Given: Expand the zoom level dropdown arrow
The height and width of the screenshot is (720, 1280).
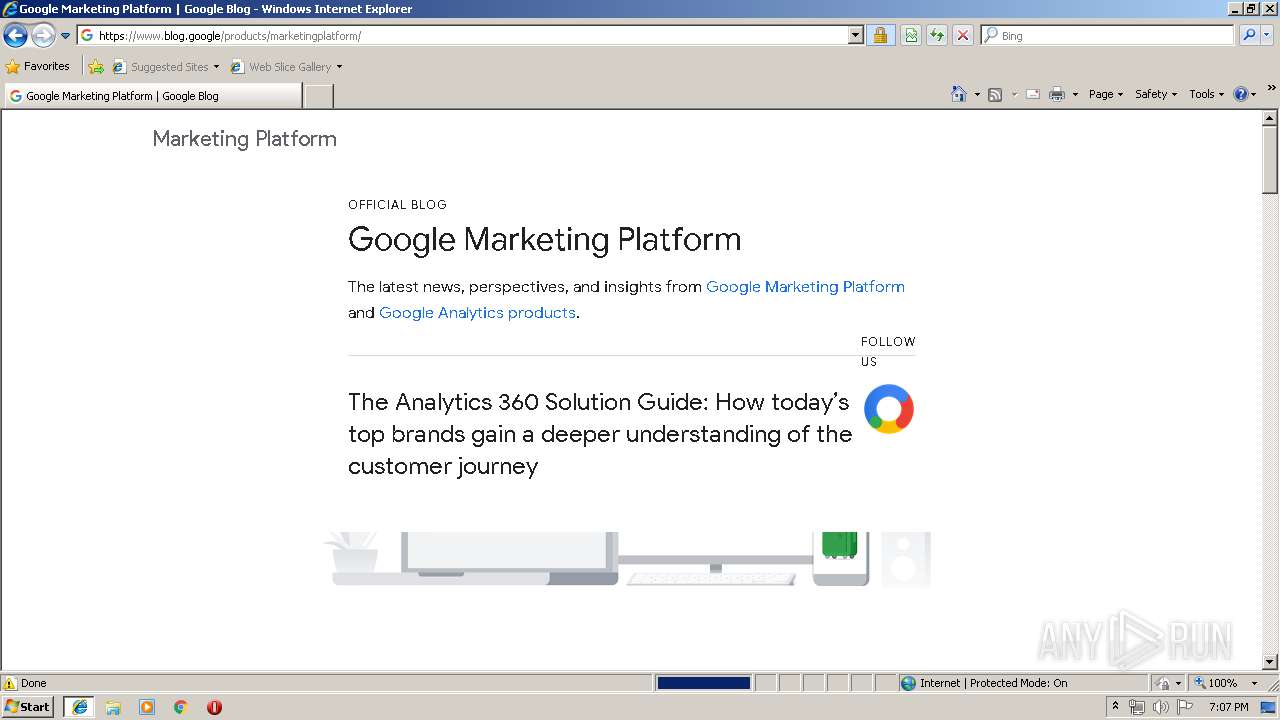Looking at the screenshot, I should tap(1254, 683).
